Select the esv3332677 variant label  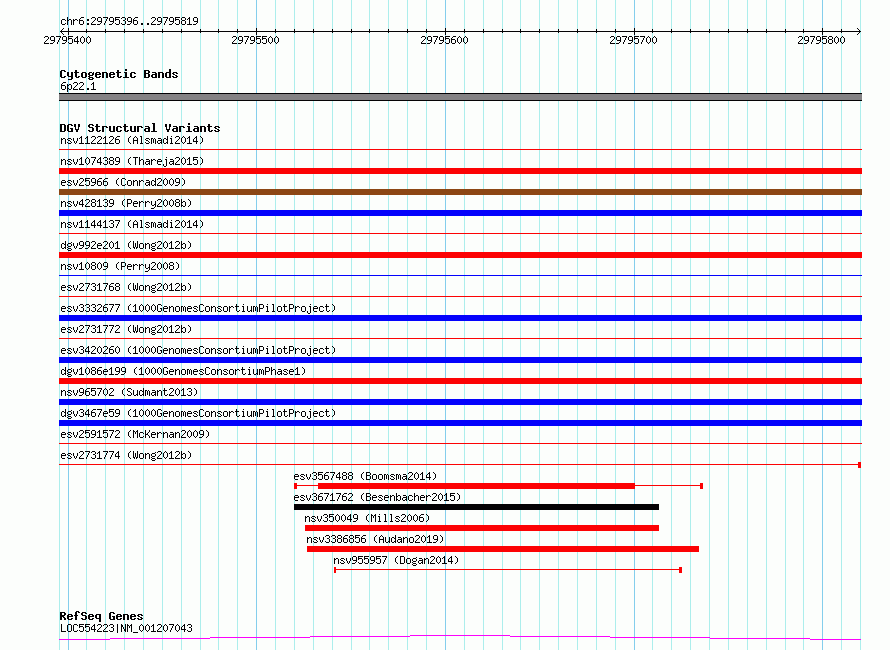pyautogui.click(x=198, y=308)
